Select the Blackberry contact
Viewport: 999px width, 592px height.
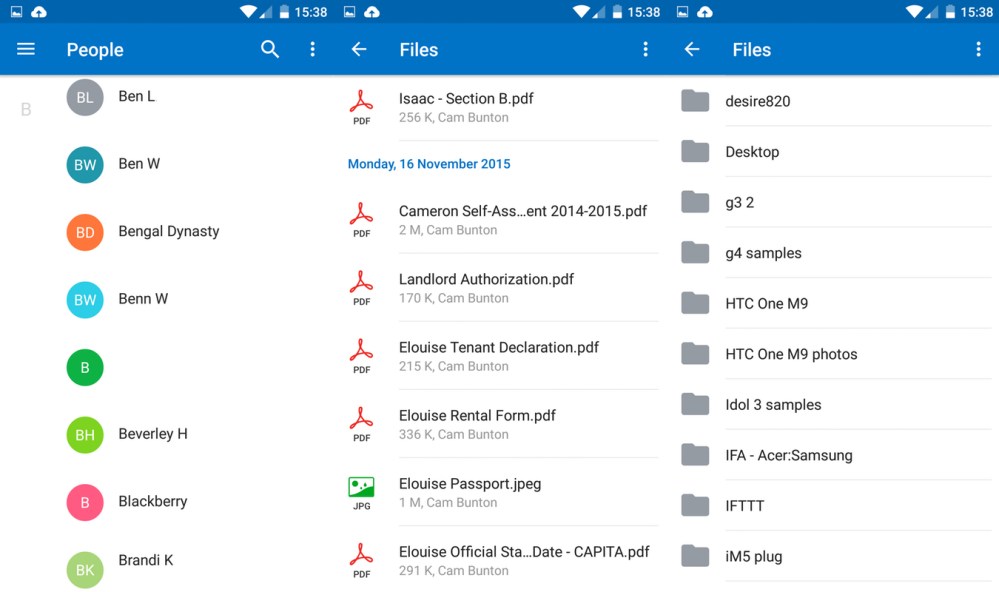pyautogui.click(x=152, y=502)
